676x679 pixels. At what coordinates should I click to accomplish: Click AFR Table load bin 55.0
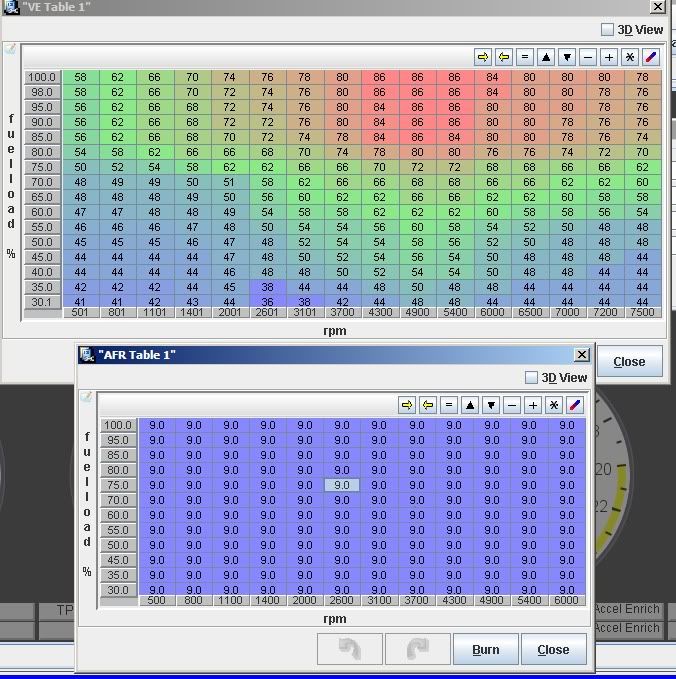118,530
